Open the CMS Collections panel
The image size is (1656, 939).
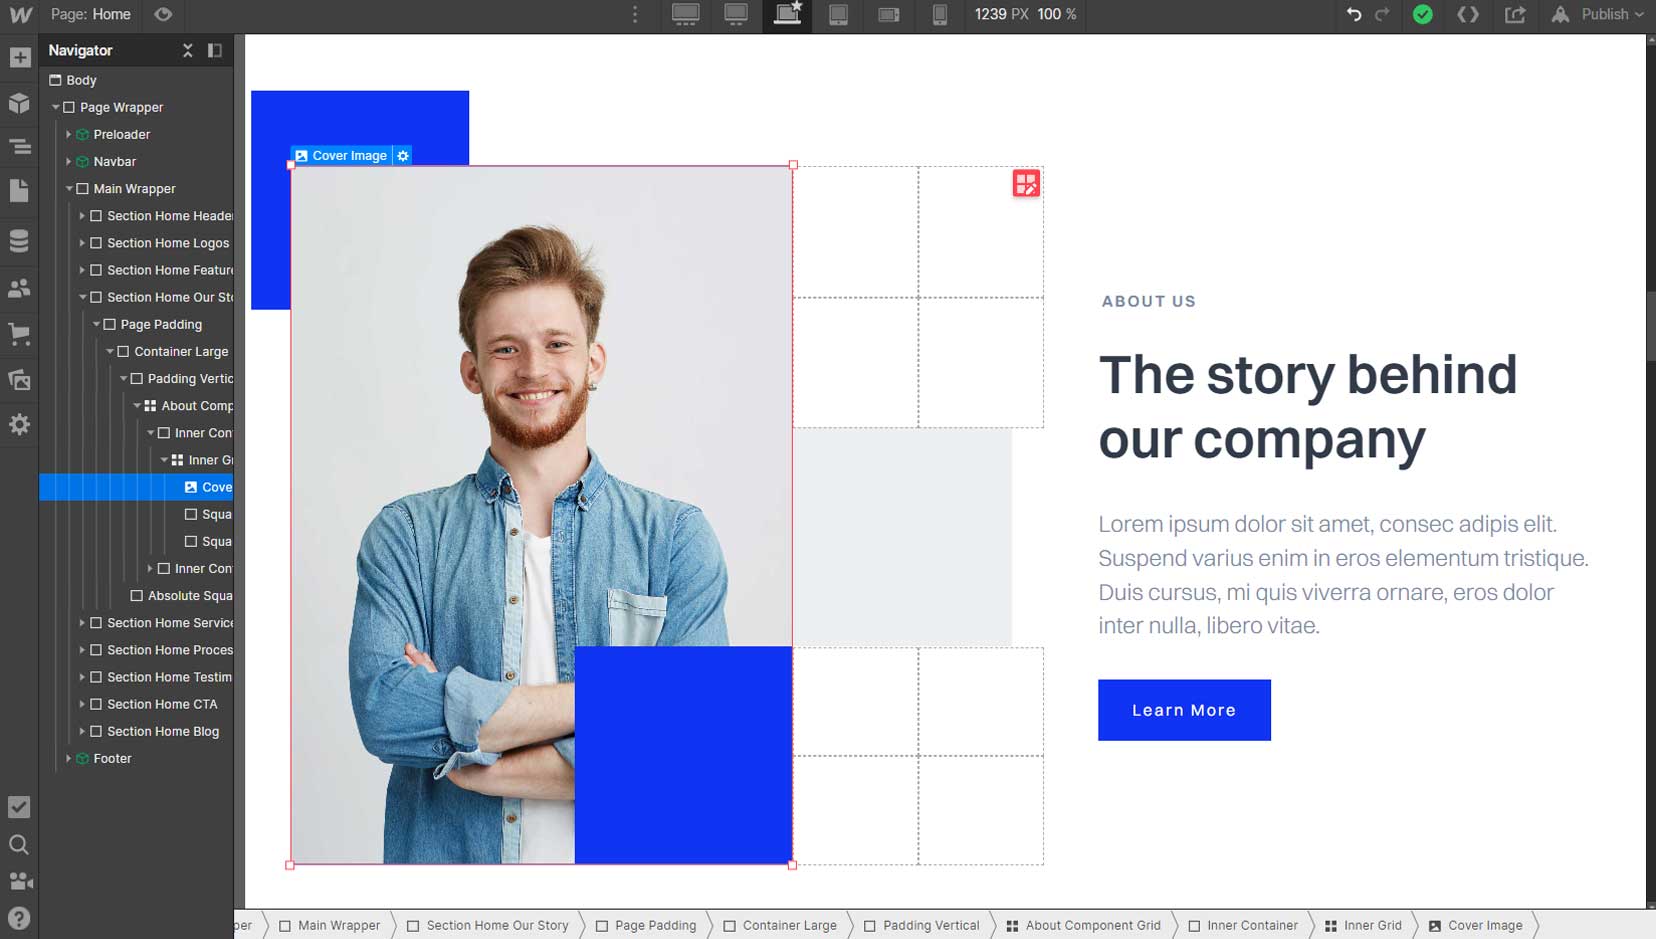click(19, 240)
